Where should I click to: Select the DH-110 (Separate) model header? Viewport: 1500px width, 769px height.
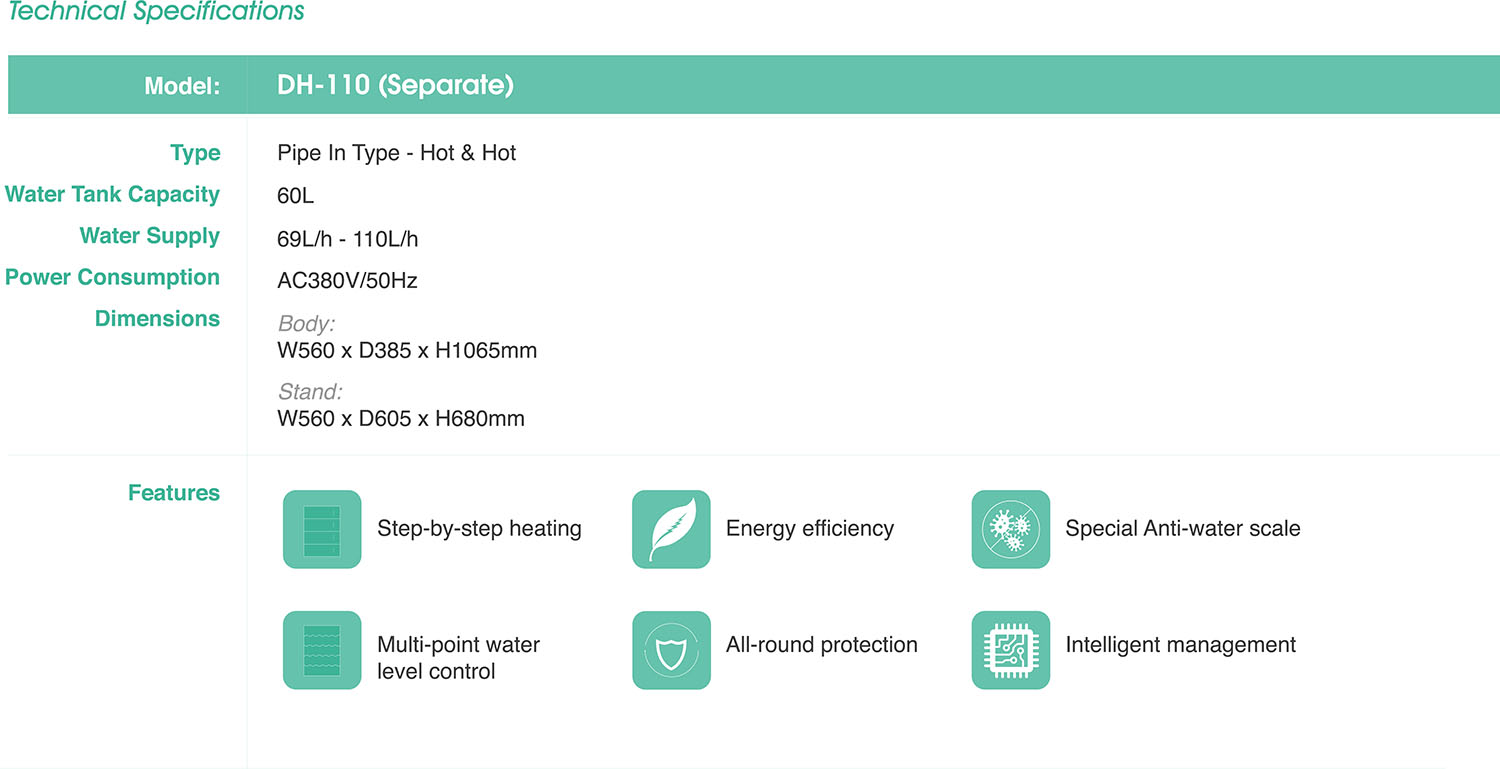[x=395, y=85]
